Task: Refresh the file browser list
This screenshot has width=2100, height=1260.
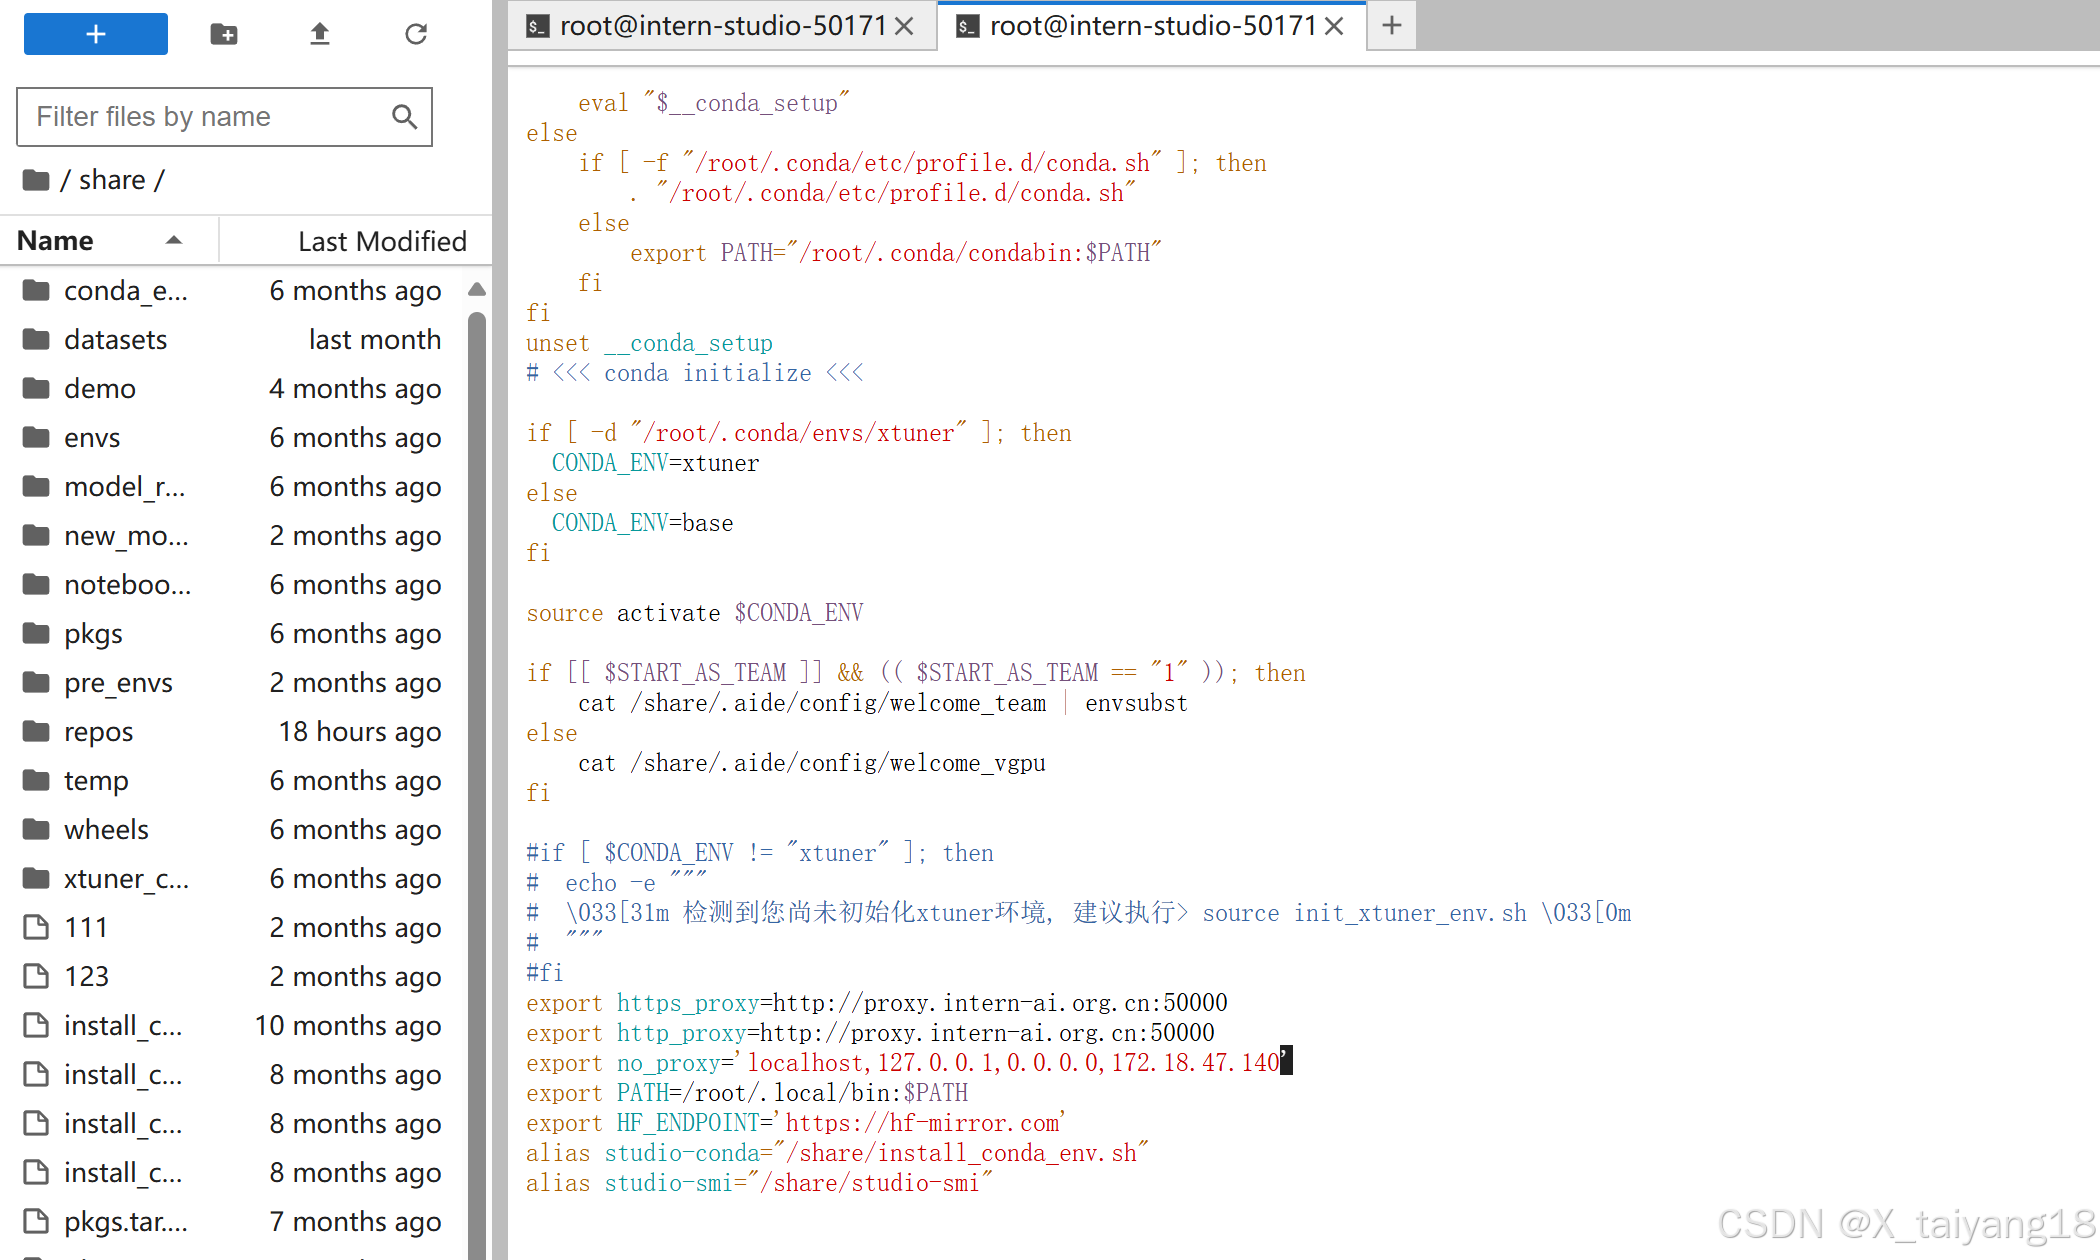Action: pyautogui.click(x=416, y=34)
